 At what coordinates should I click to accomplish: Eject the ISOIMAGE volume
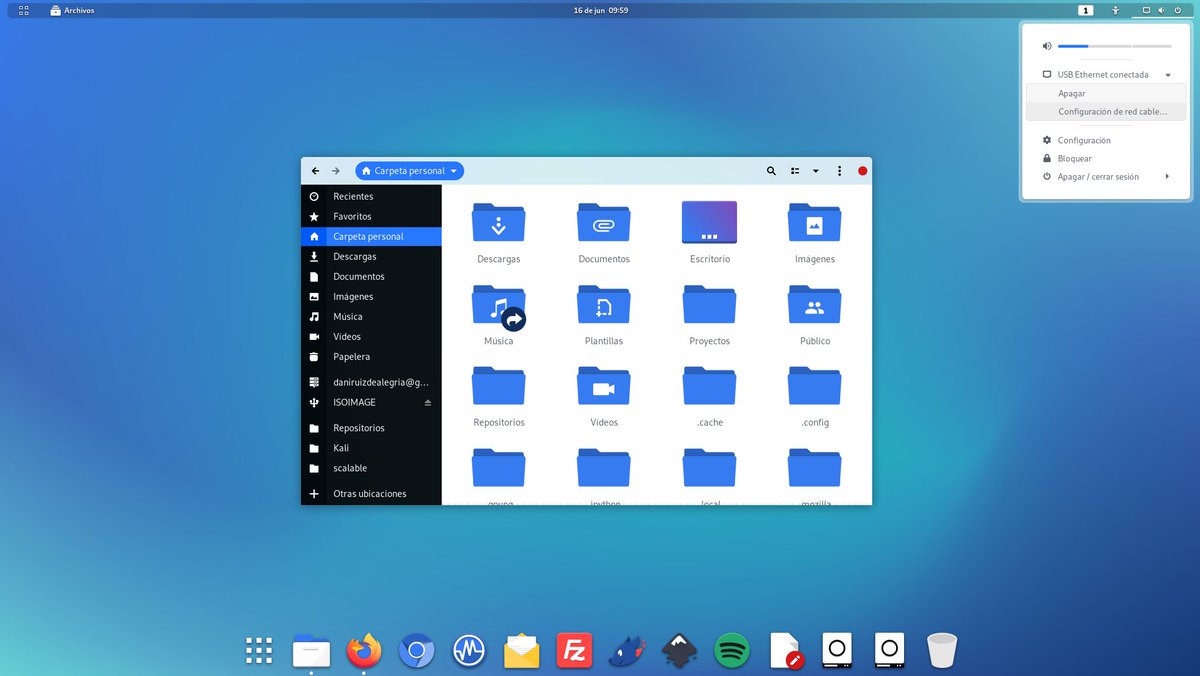pyautogui.click(x=428, y=403)
